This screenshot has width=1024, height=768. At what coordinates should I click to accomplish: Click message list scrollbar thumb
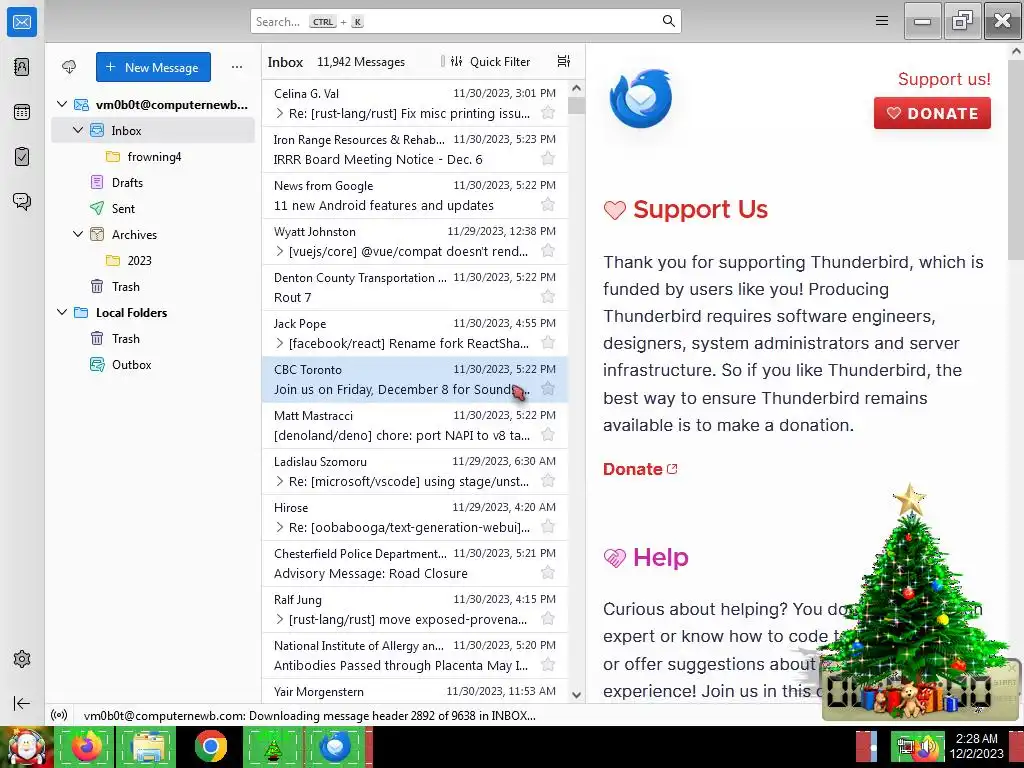pyautogui.click(x=576, y=105)
